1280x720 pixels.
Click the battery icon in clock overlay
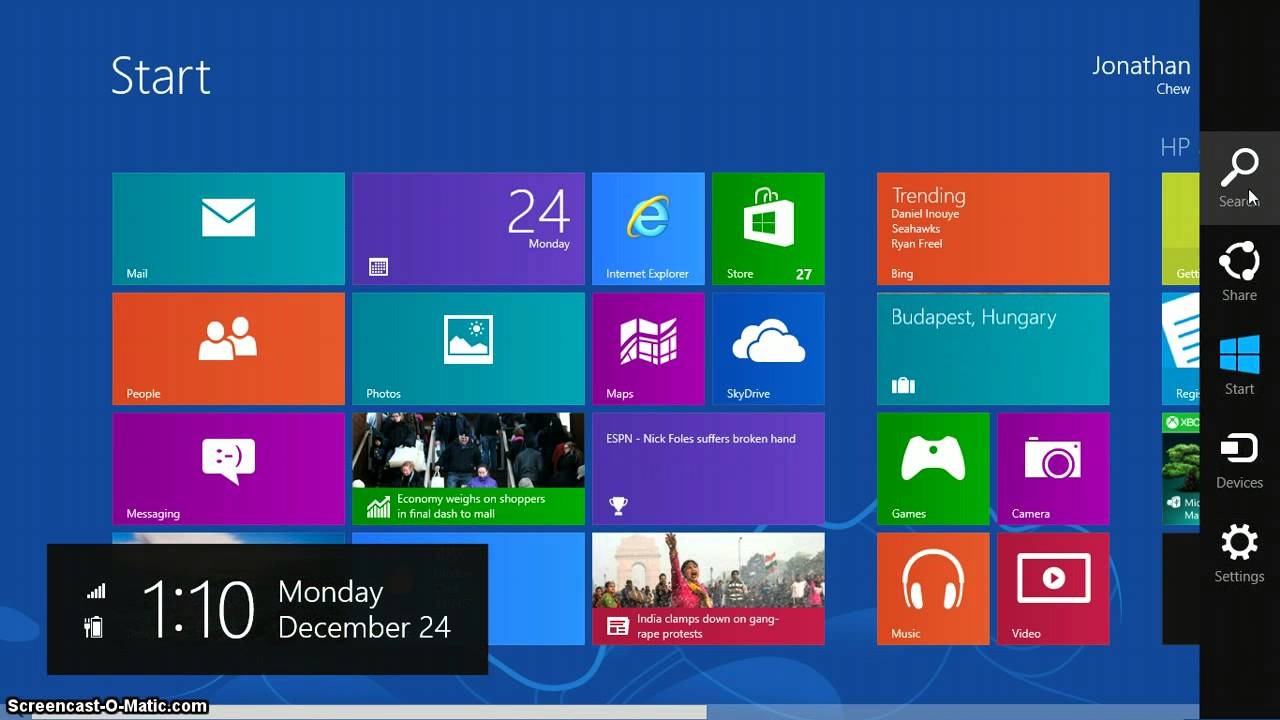point(94,627)
